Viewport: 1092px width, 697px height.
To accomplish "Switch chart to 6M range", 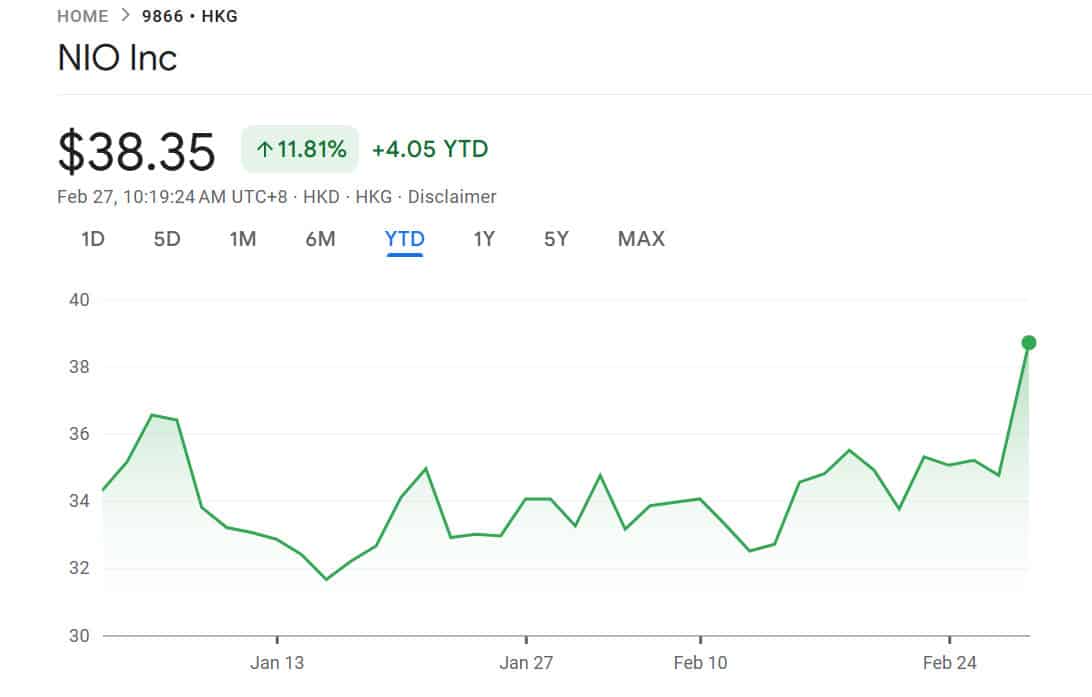I will (x=320, y=239).
